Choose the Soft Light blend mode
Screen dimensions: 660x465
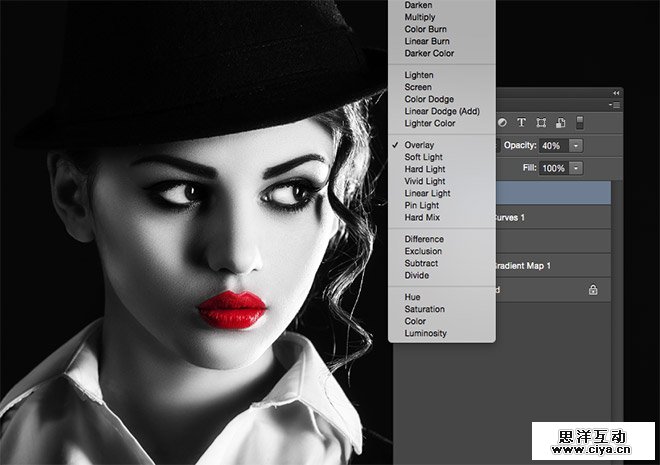coord(425,157)
